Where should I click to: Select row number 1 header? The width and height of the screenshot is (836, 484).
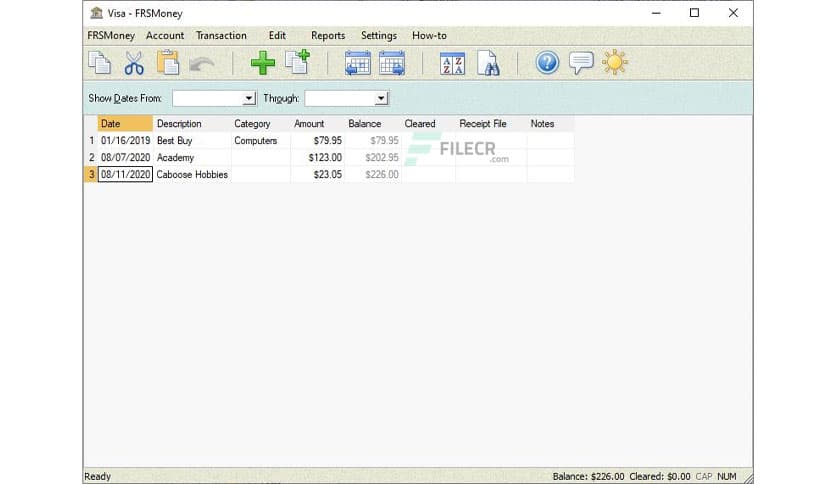(91, 141)
